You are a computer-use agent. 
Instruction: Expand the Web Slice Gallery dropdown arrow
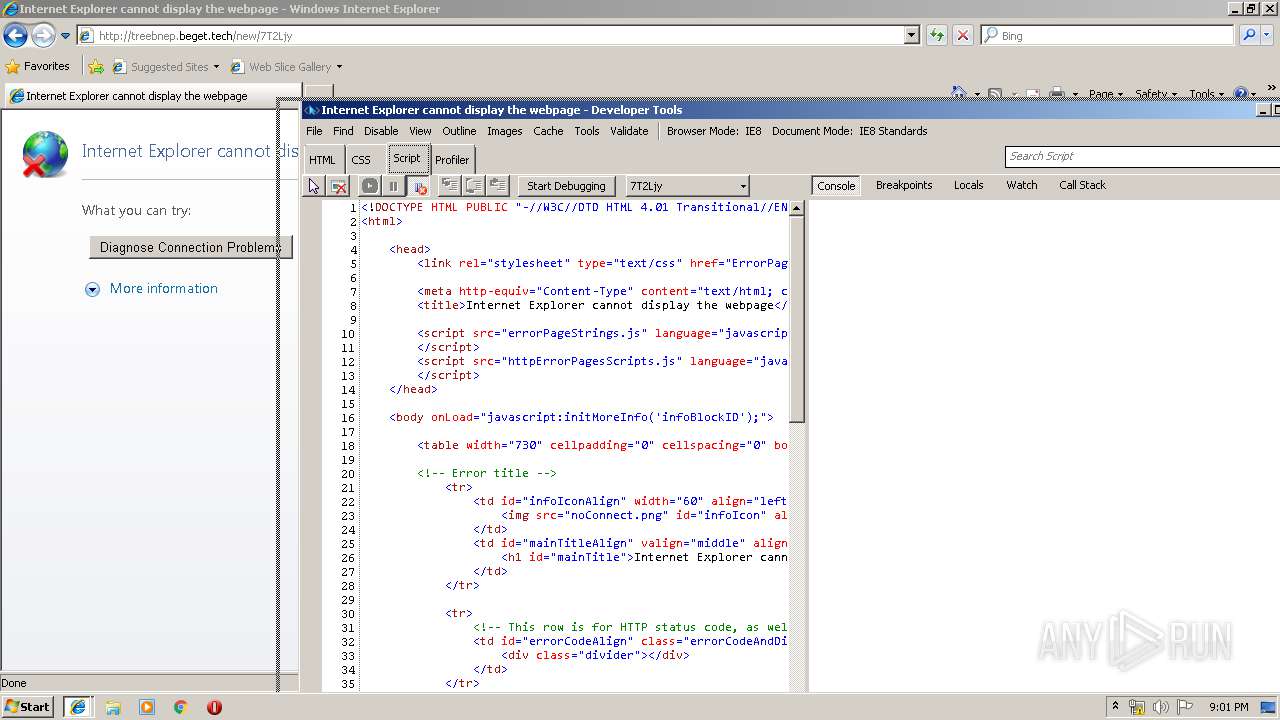[x=339, y=67]
